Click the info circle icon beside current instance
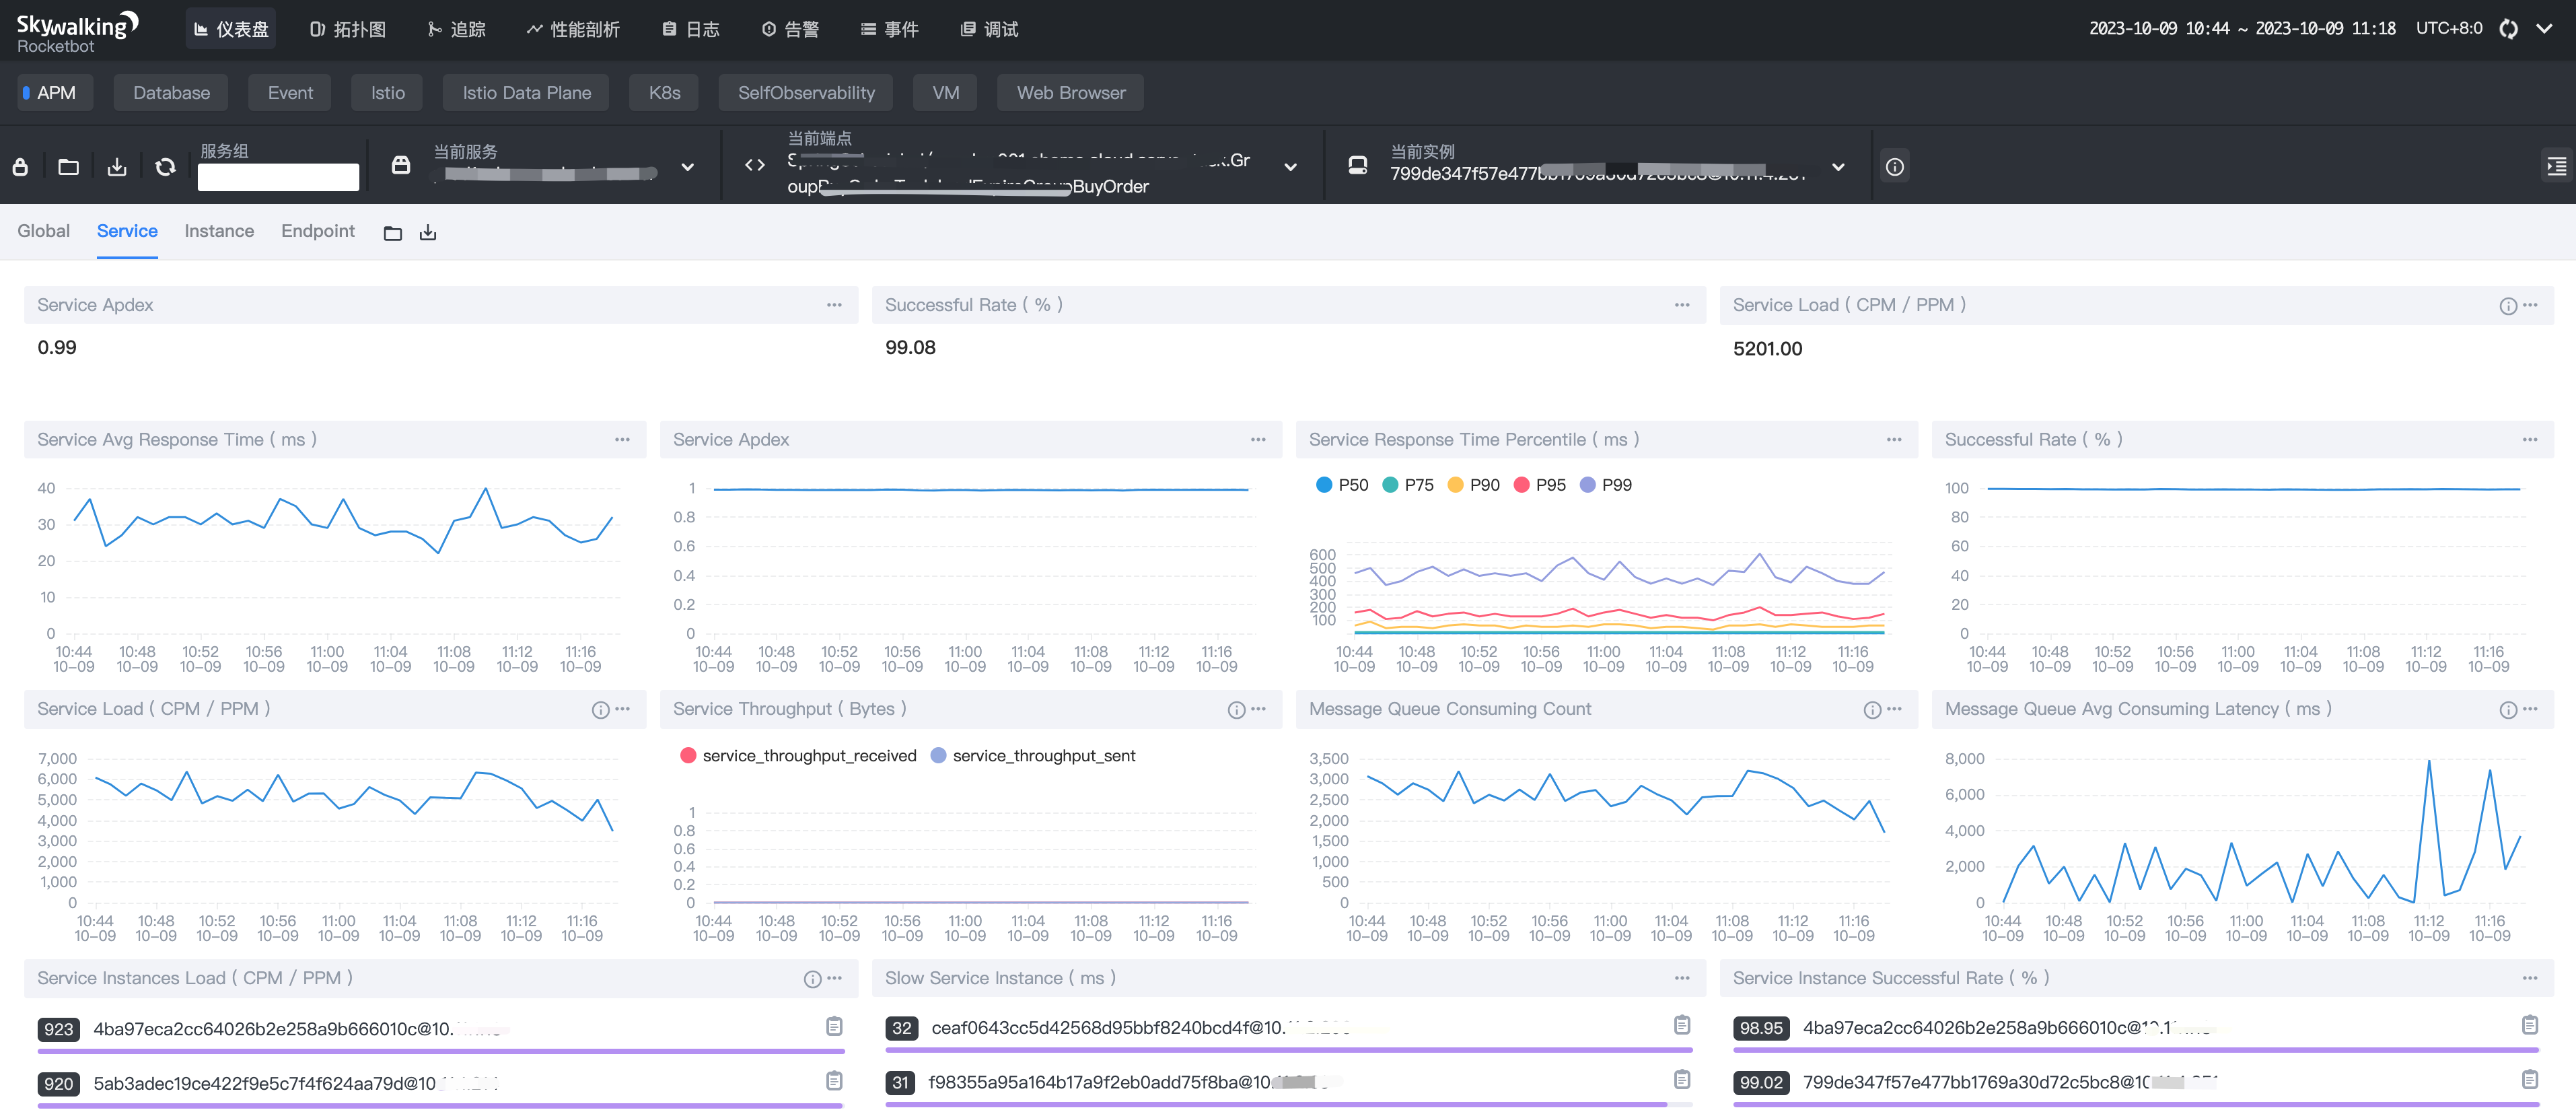 [x=1894, y=167]
